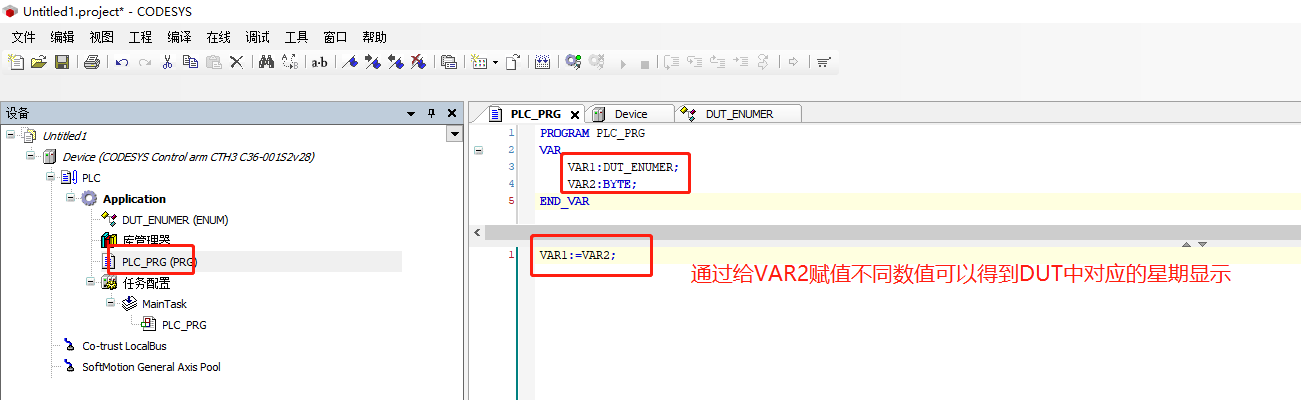1301x400 pixels.
Task: Open the 工程 menu
Action: click(141, 37)
